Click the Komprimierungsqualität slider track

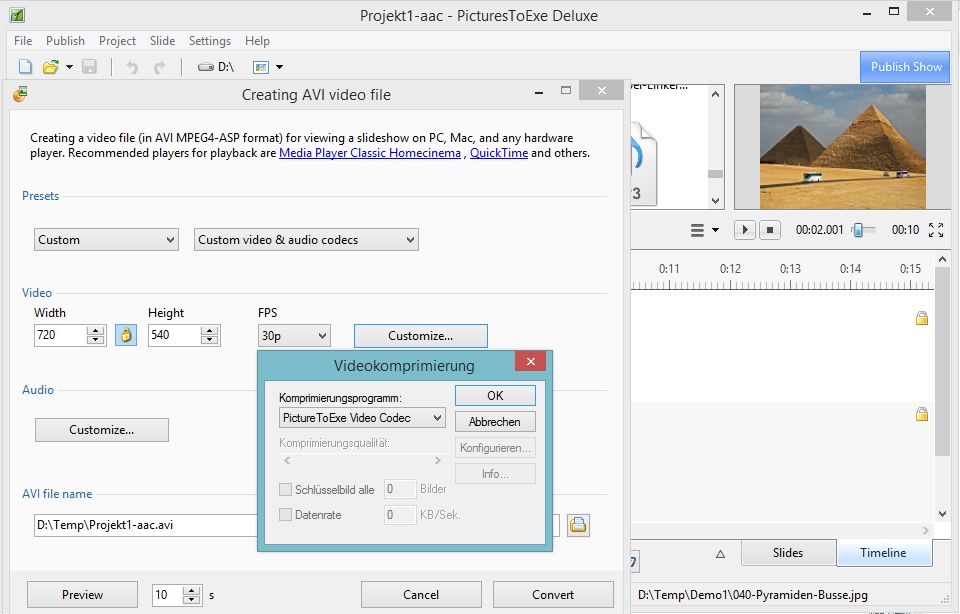tap(362, 460)
